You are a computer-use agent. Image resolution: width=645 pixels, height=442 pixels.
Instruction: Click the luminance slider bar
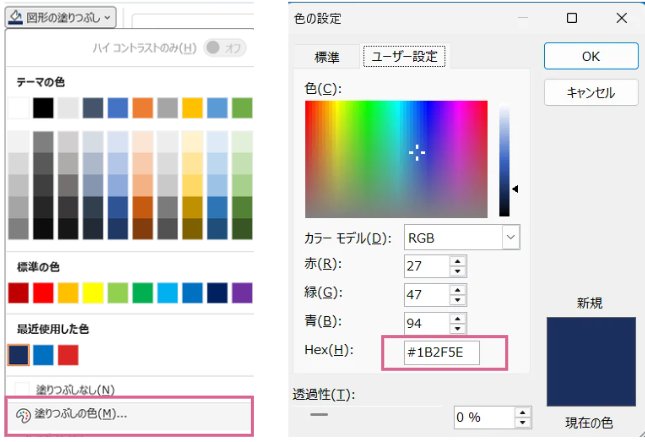504,160
